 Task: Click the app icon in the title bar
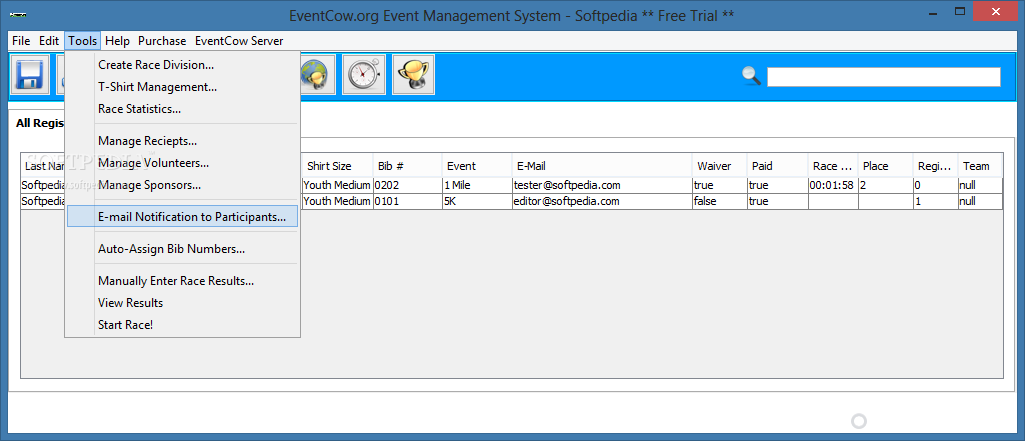click(x=18, y=14)
